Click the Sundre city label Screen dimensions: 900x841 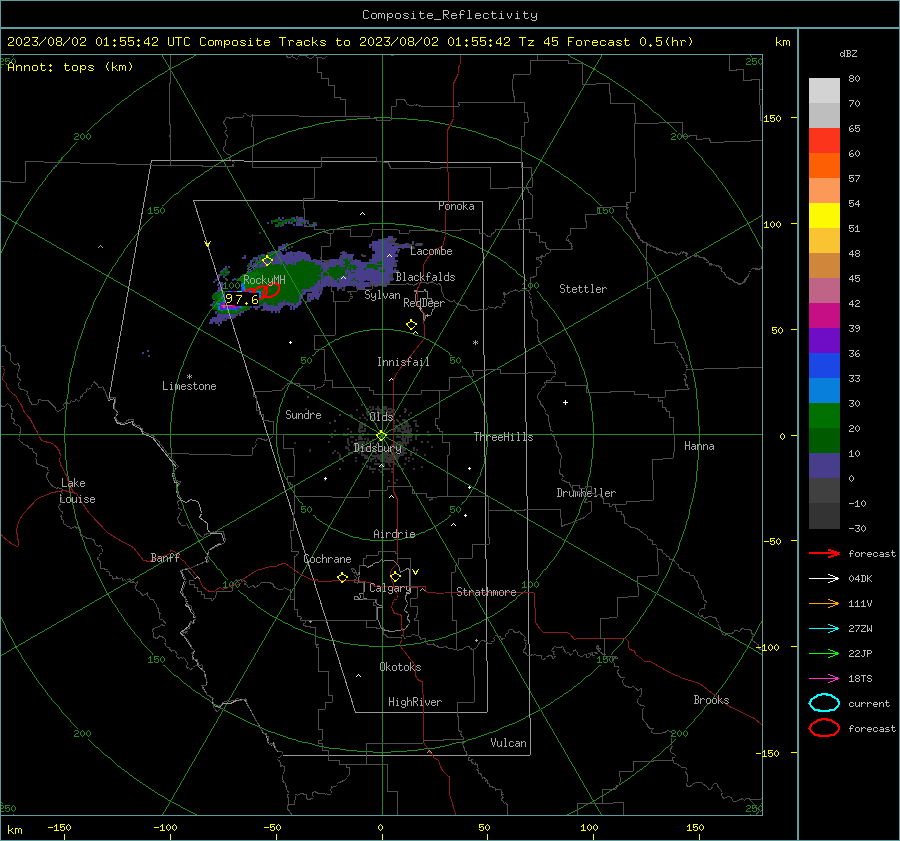(303, 415)
